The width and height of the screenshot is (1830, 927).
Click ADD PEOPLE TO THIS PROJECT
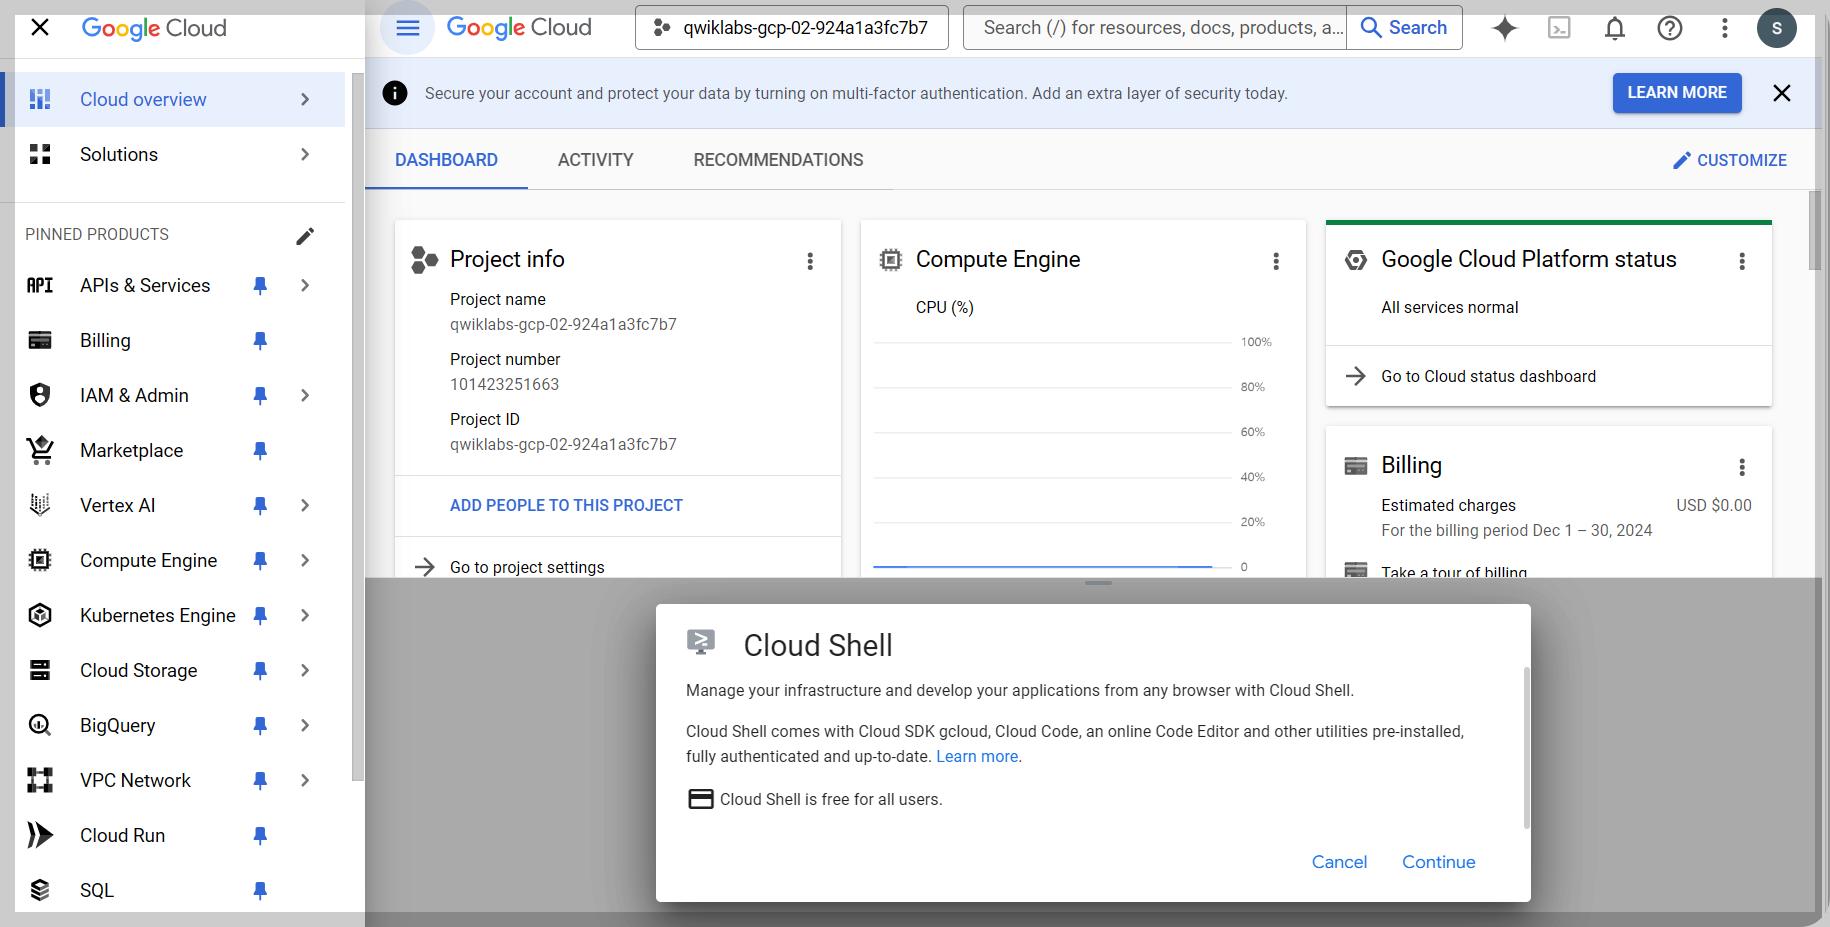(x=566, y=506)
